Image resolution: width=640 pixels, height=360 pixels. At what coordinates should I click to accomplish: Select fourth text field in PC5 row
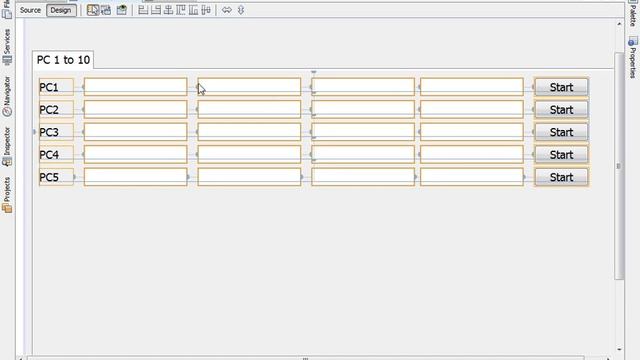pos(472,177)
